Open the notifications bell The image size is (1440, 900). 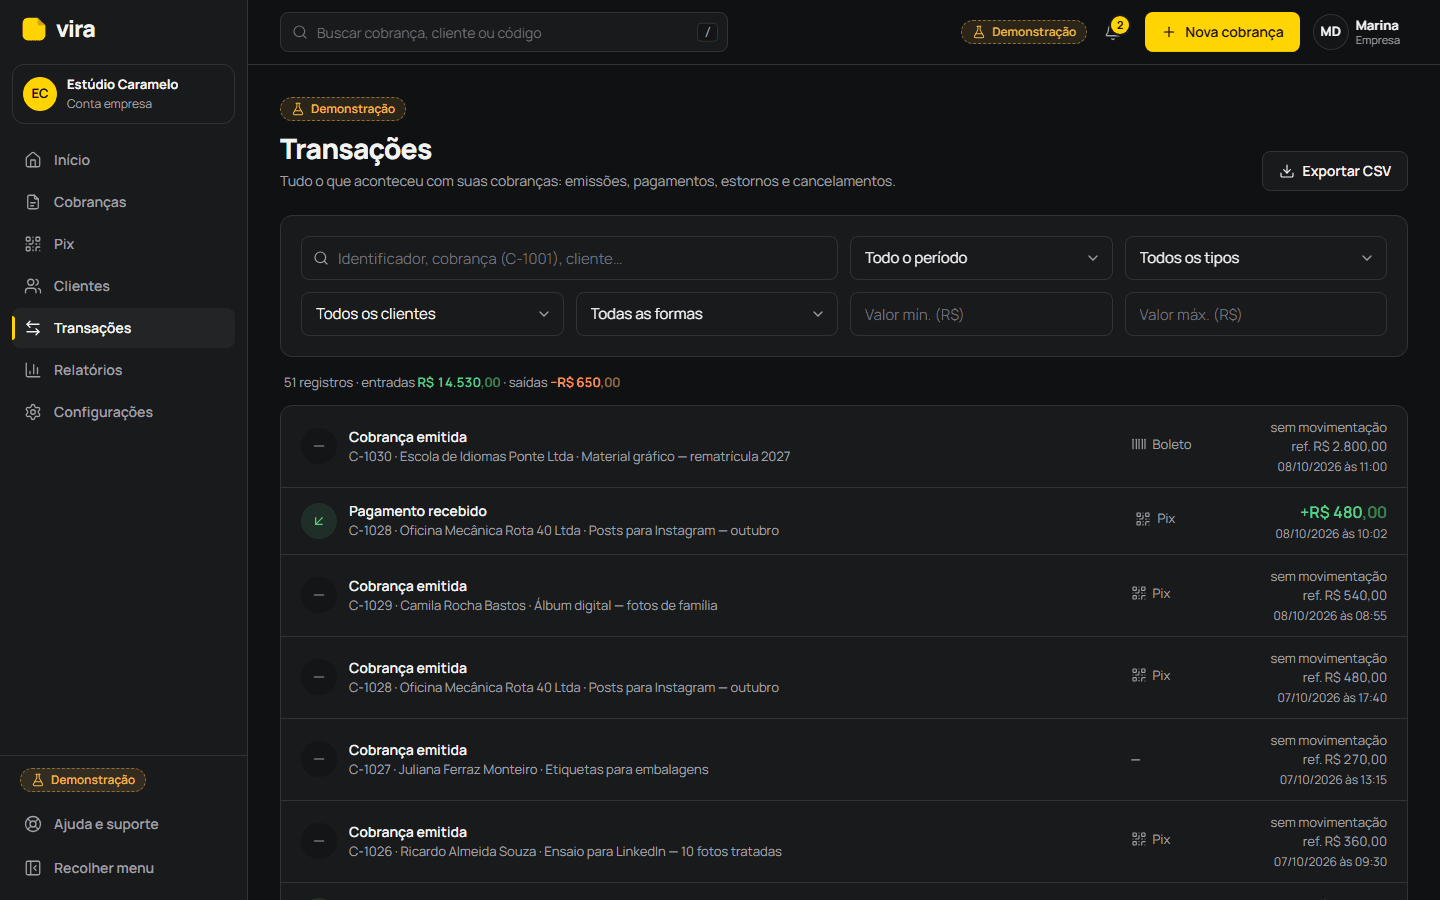point(1113,32)
